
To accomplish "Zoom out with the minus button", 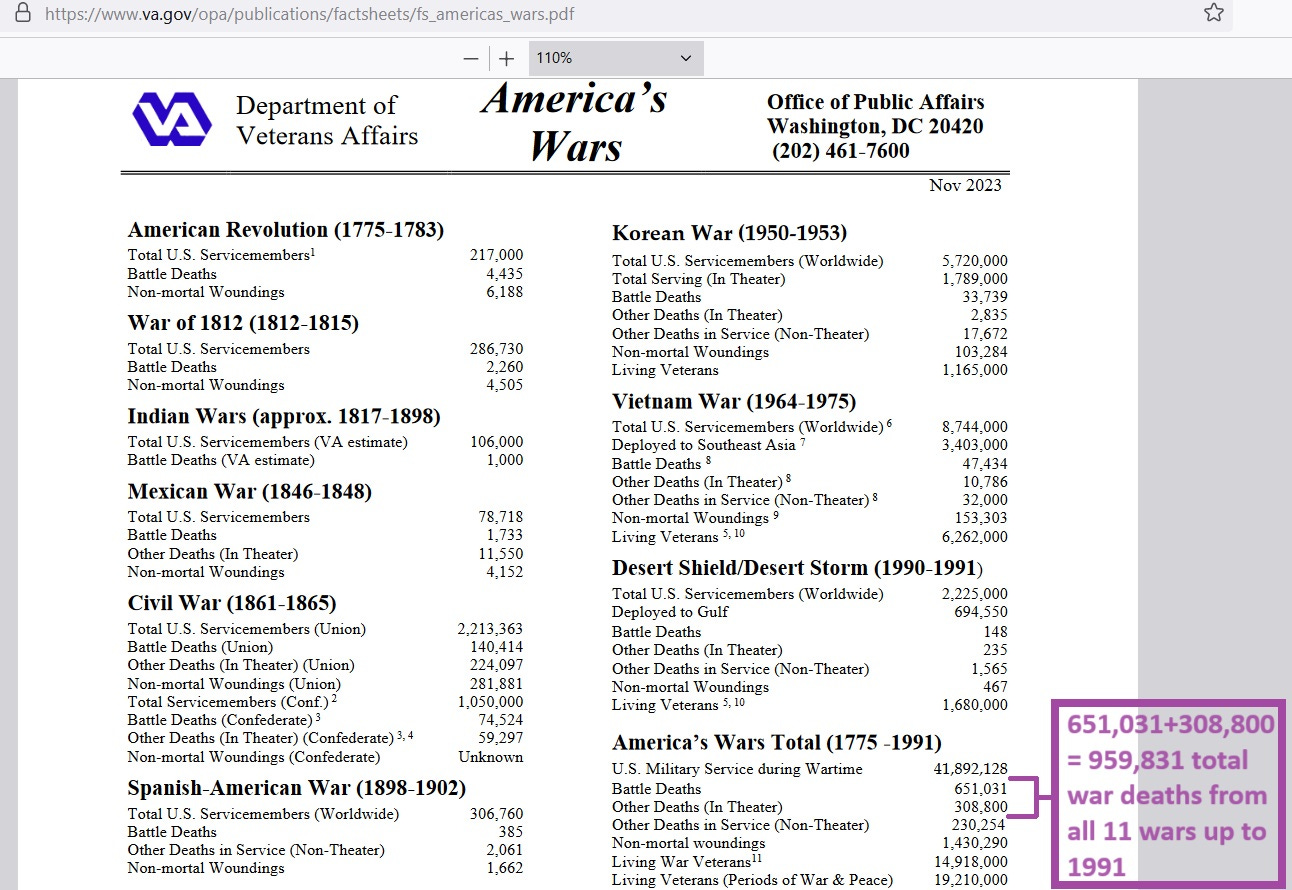I will pos(471,58).
